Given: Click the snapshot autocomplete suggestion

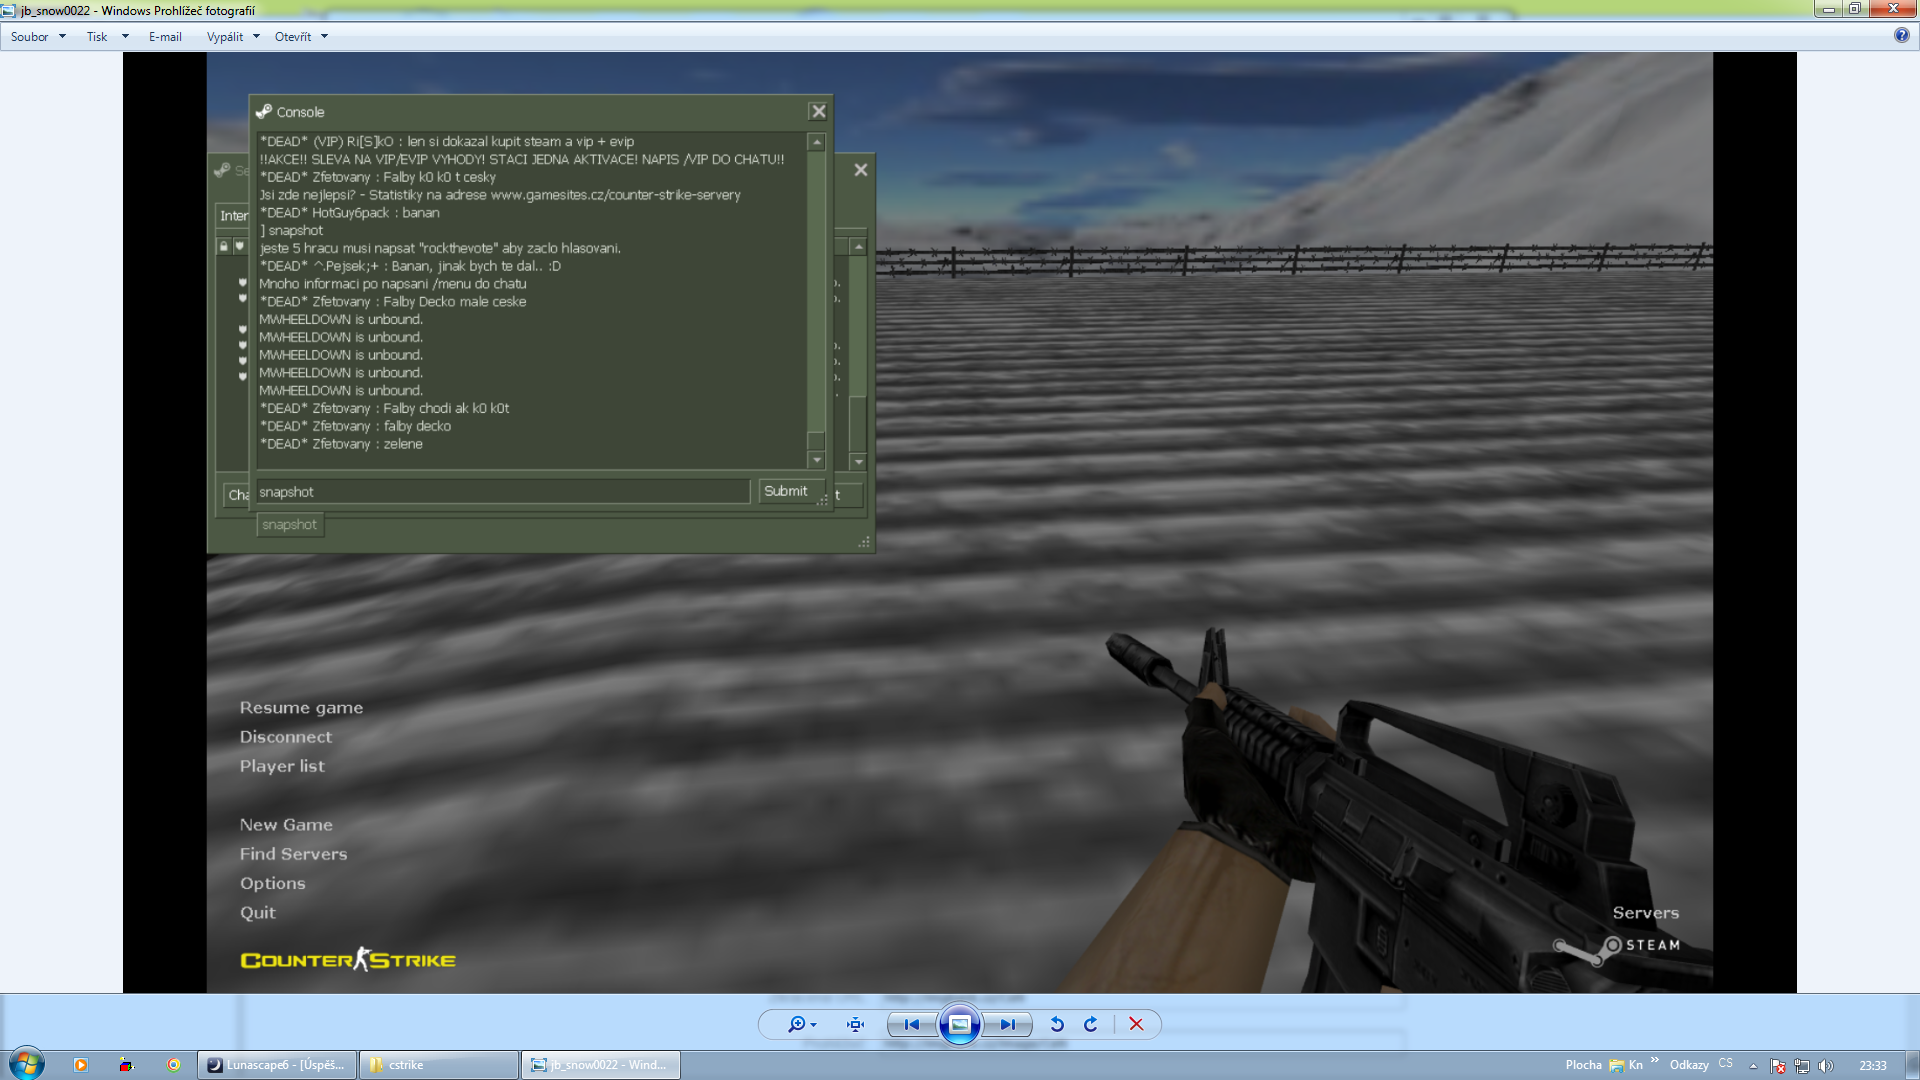Looking at the screenshot, I should pos(290,524).
